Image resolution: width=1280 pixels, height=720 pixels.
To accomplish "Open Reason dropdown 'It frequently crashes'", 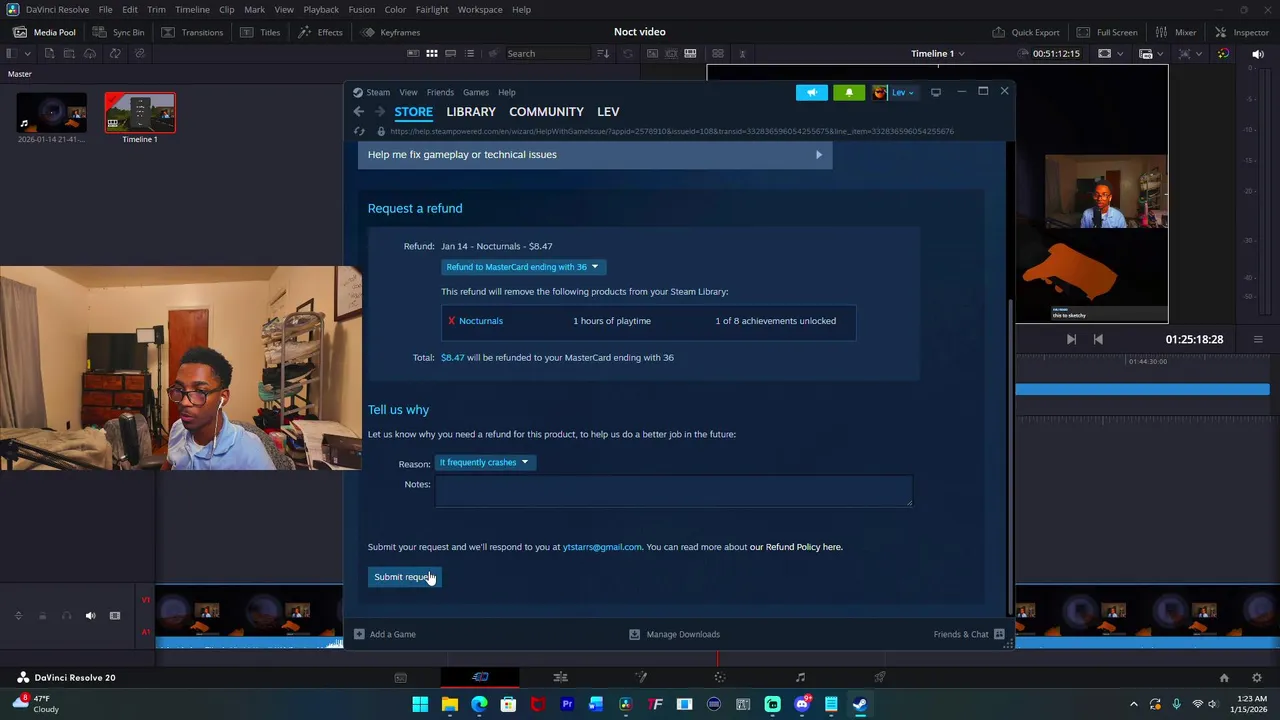I will pyautogui.click(x=484, y=462).
